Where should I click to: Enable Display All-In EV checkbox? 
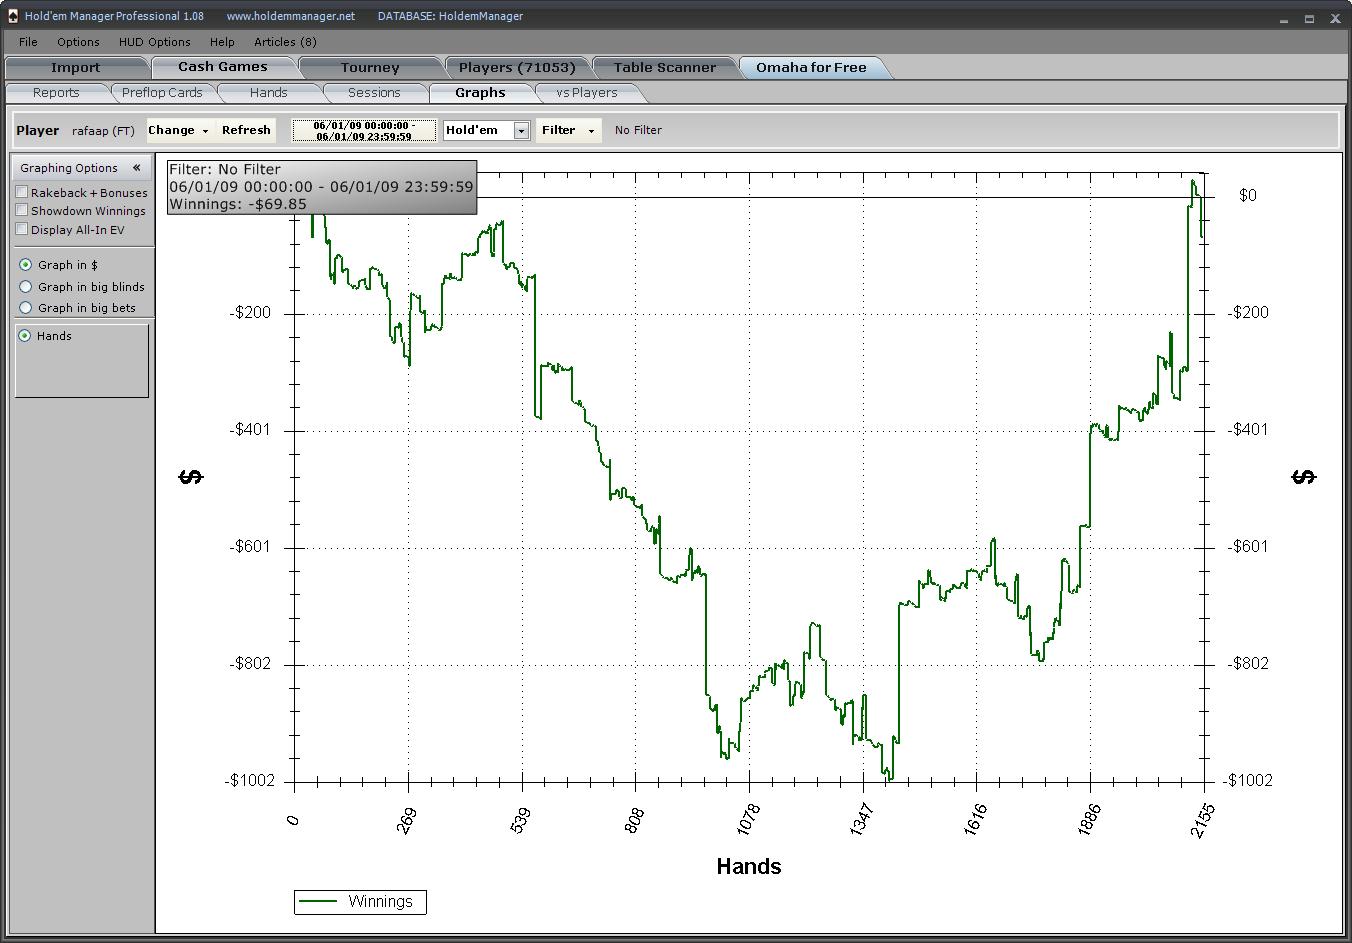click(x=21, y=229)
